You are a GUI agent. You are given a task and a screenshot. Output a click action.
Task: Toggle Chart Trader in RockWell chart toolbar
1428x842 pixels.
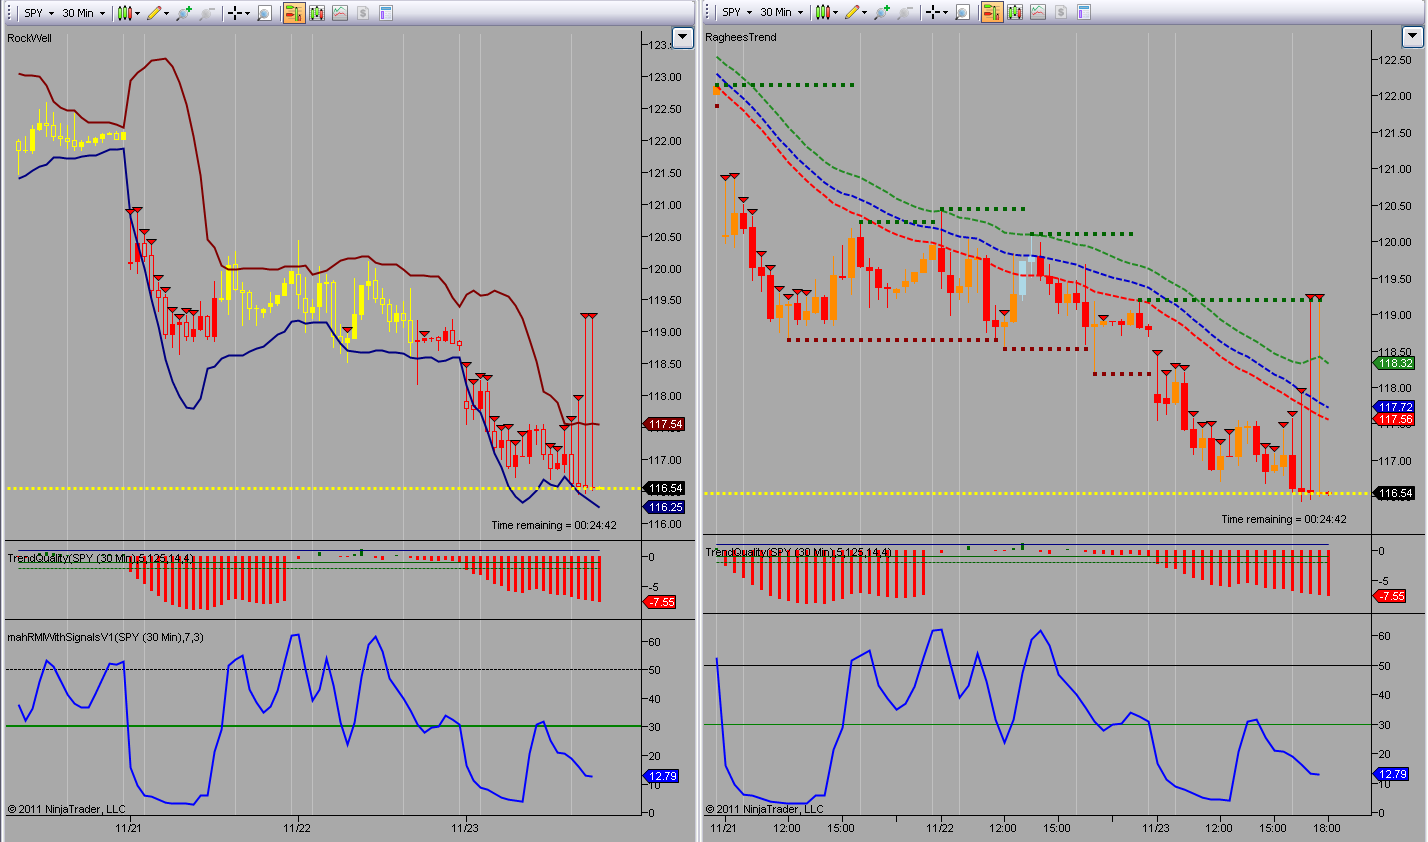point(294,13)
